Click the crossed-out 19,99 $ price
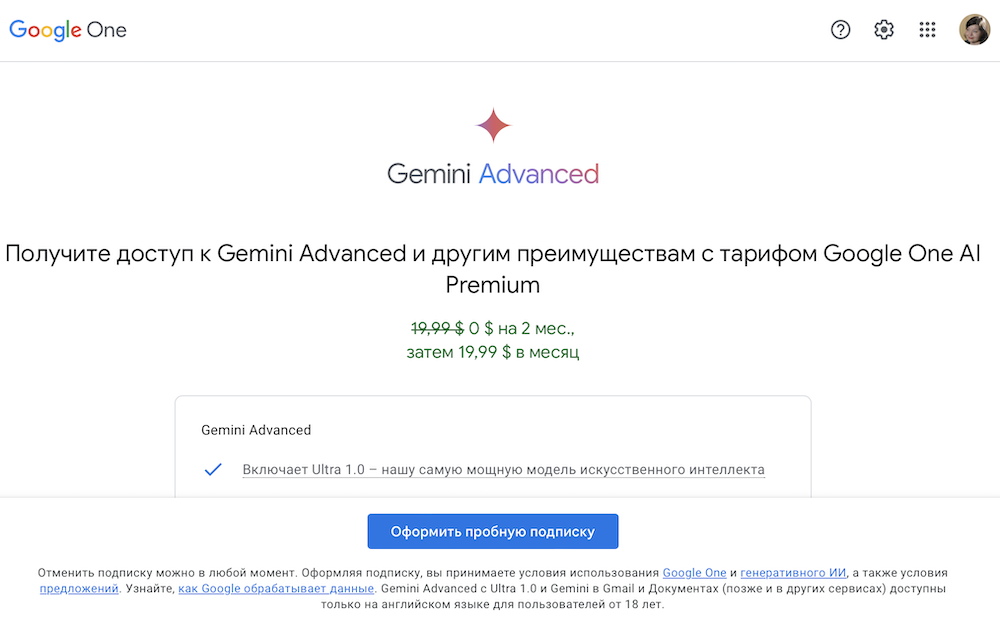Screen dimensions: 1000x624 pyautogui.click(x=437, y=327)
